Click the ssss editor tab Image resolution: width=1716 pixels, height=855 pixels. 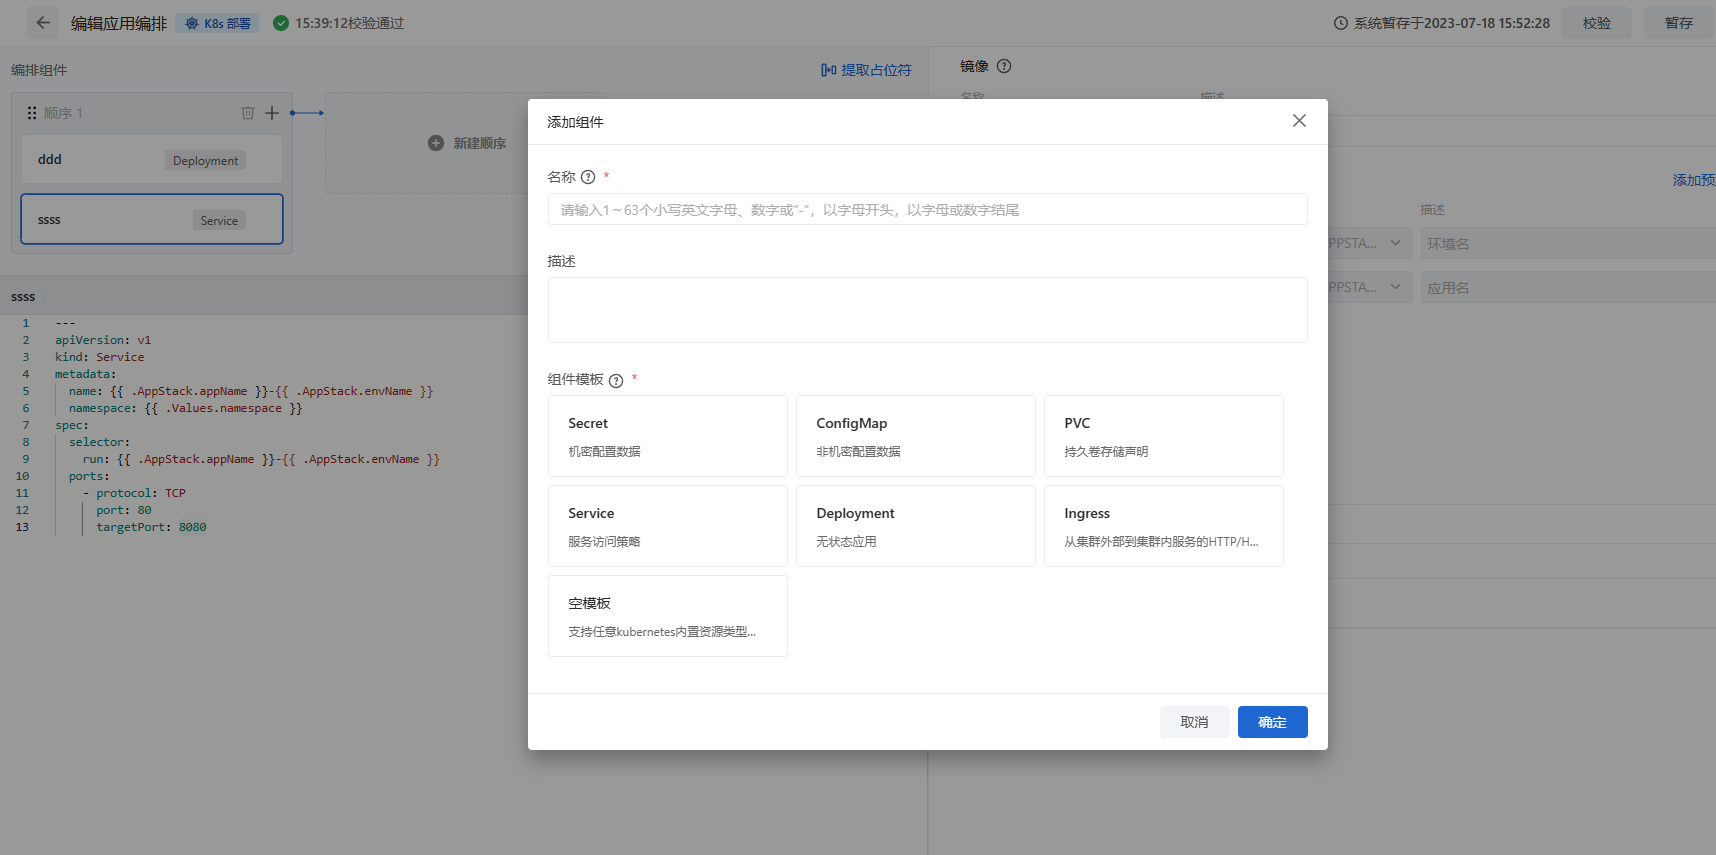click(23, 297)
